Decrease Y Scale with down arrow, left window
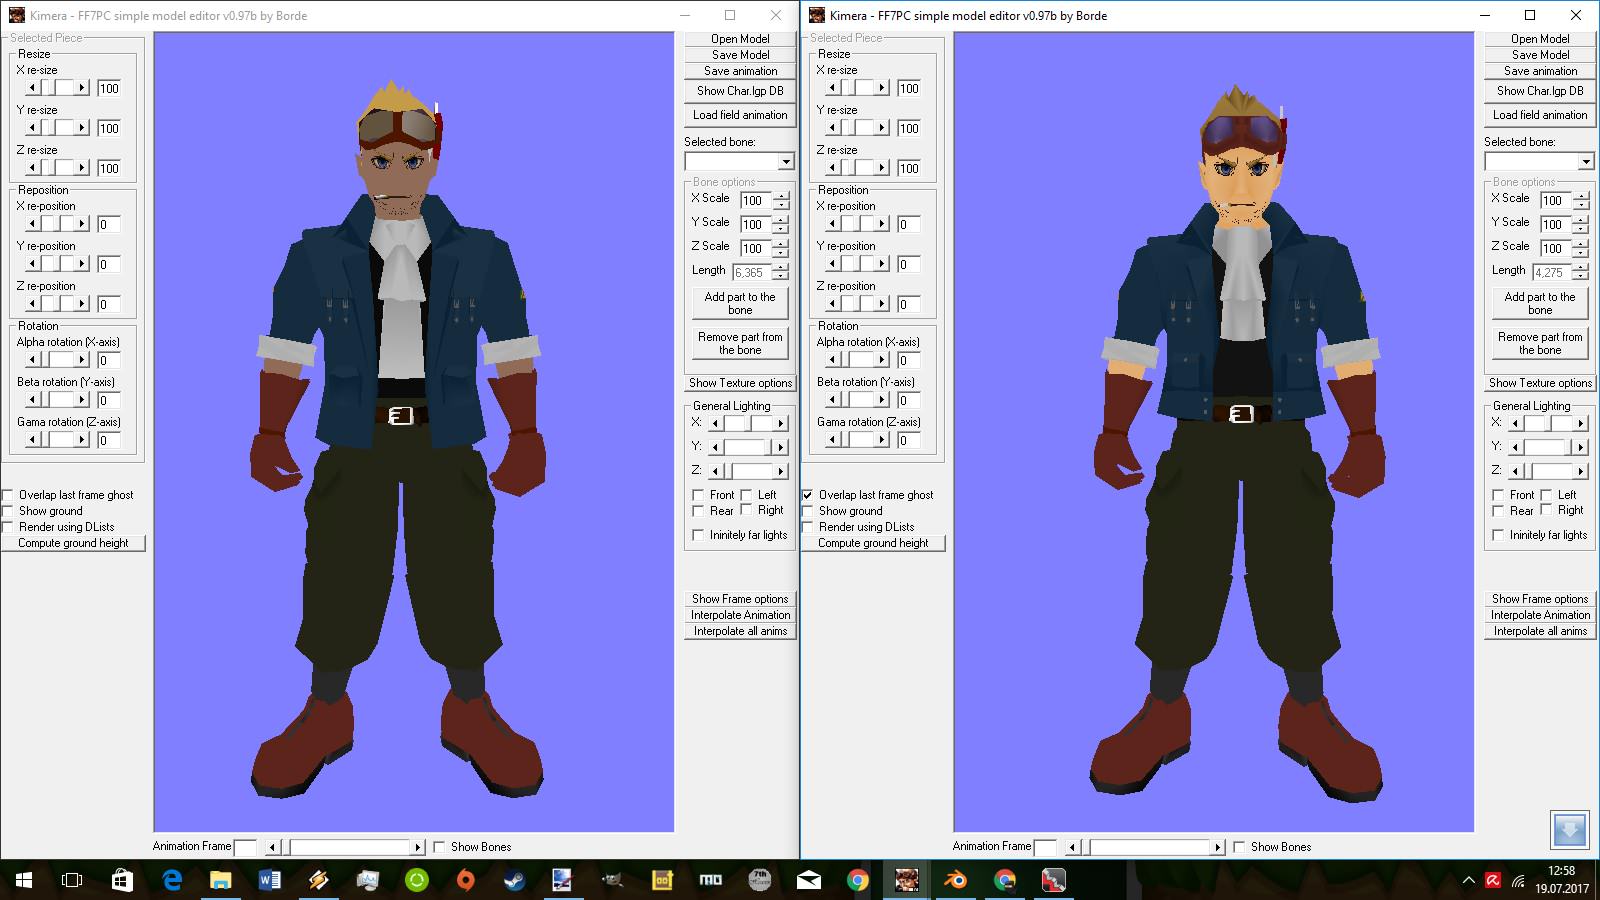This screenshot has height=900, width=1600. point(780,229)
